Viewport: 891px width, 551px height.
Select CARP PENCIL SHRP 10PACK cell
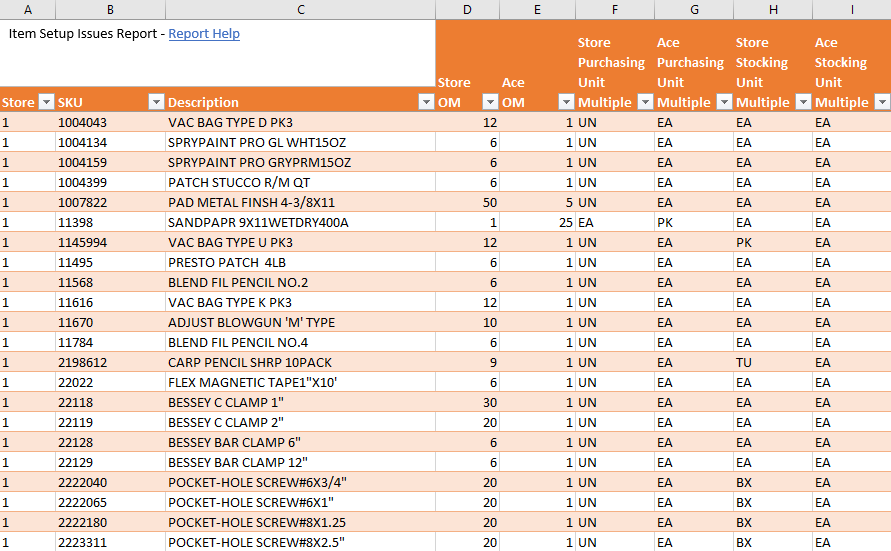click(301, 362)
